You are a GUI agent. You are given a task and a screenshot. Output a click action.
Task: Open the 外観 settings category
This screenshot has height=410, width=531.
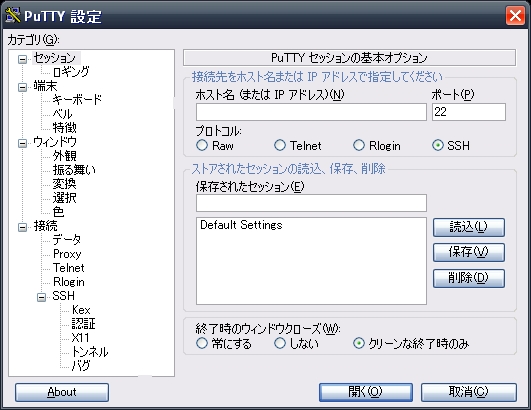click(x=64, y=156)
